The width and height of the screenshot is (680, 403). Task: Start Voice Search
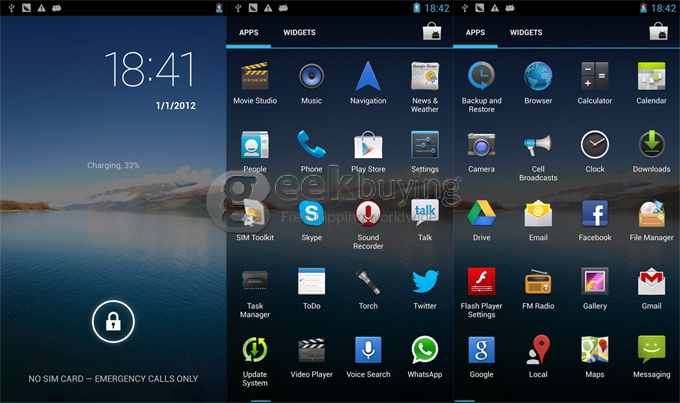tap(368, 350)
